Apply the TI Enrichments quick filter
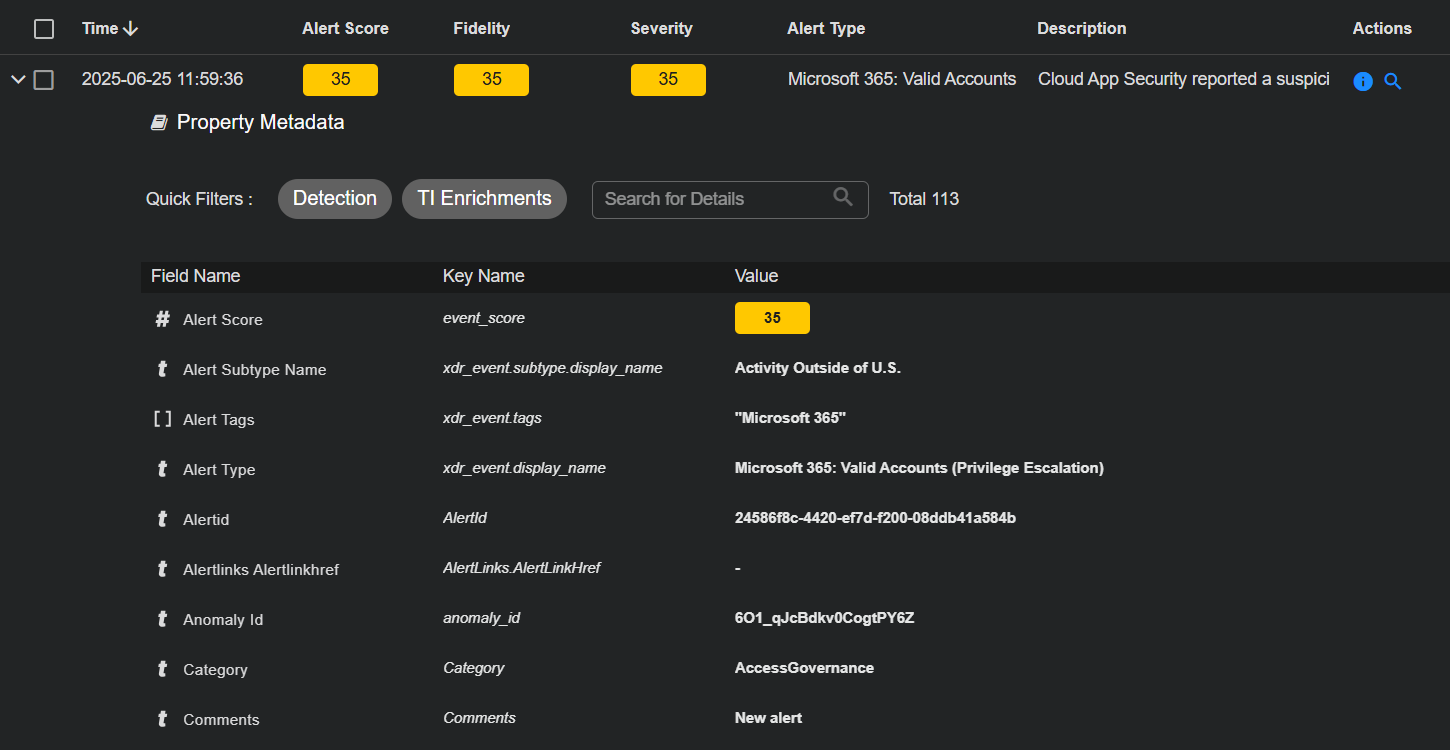 click(x=484, y=198)
